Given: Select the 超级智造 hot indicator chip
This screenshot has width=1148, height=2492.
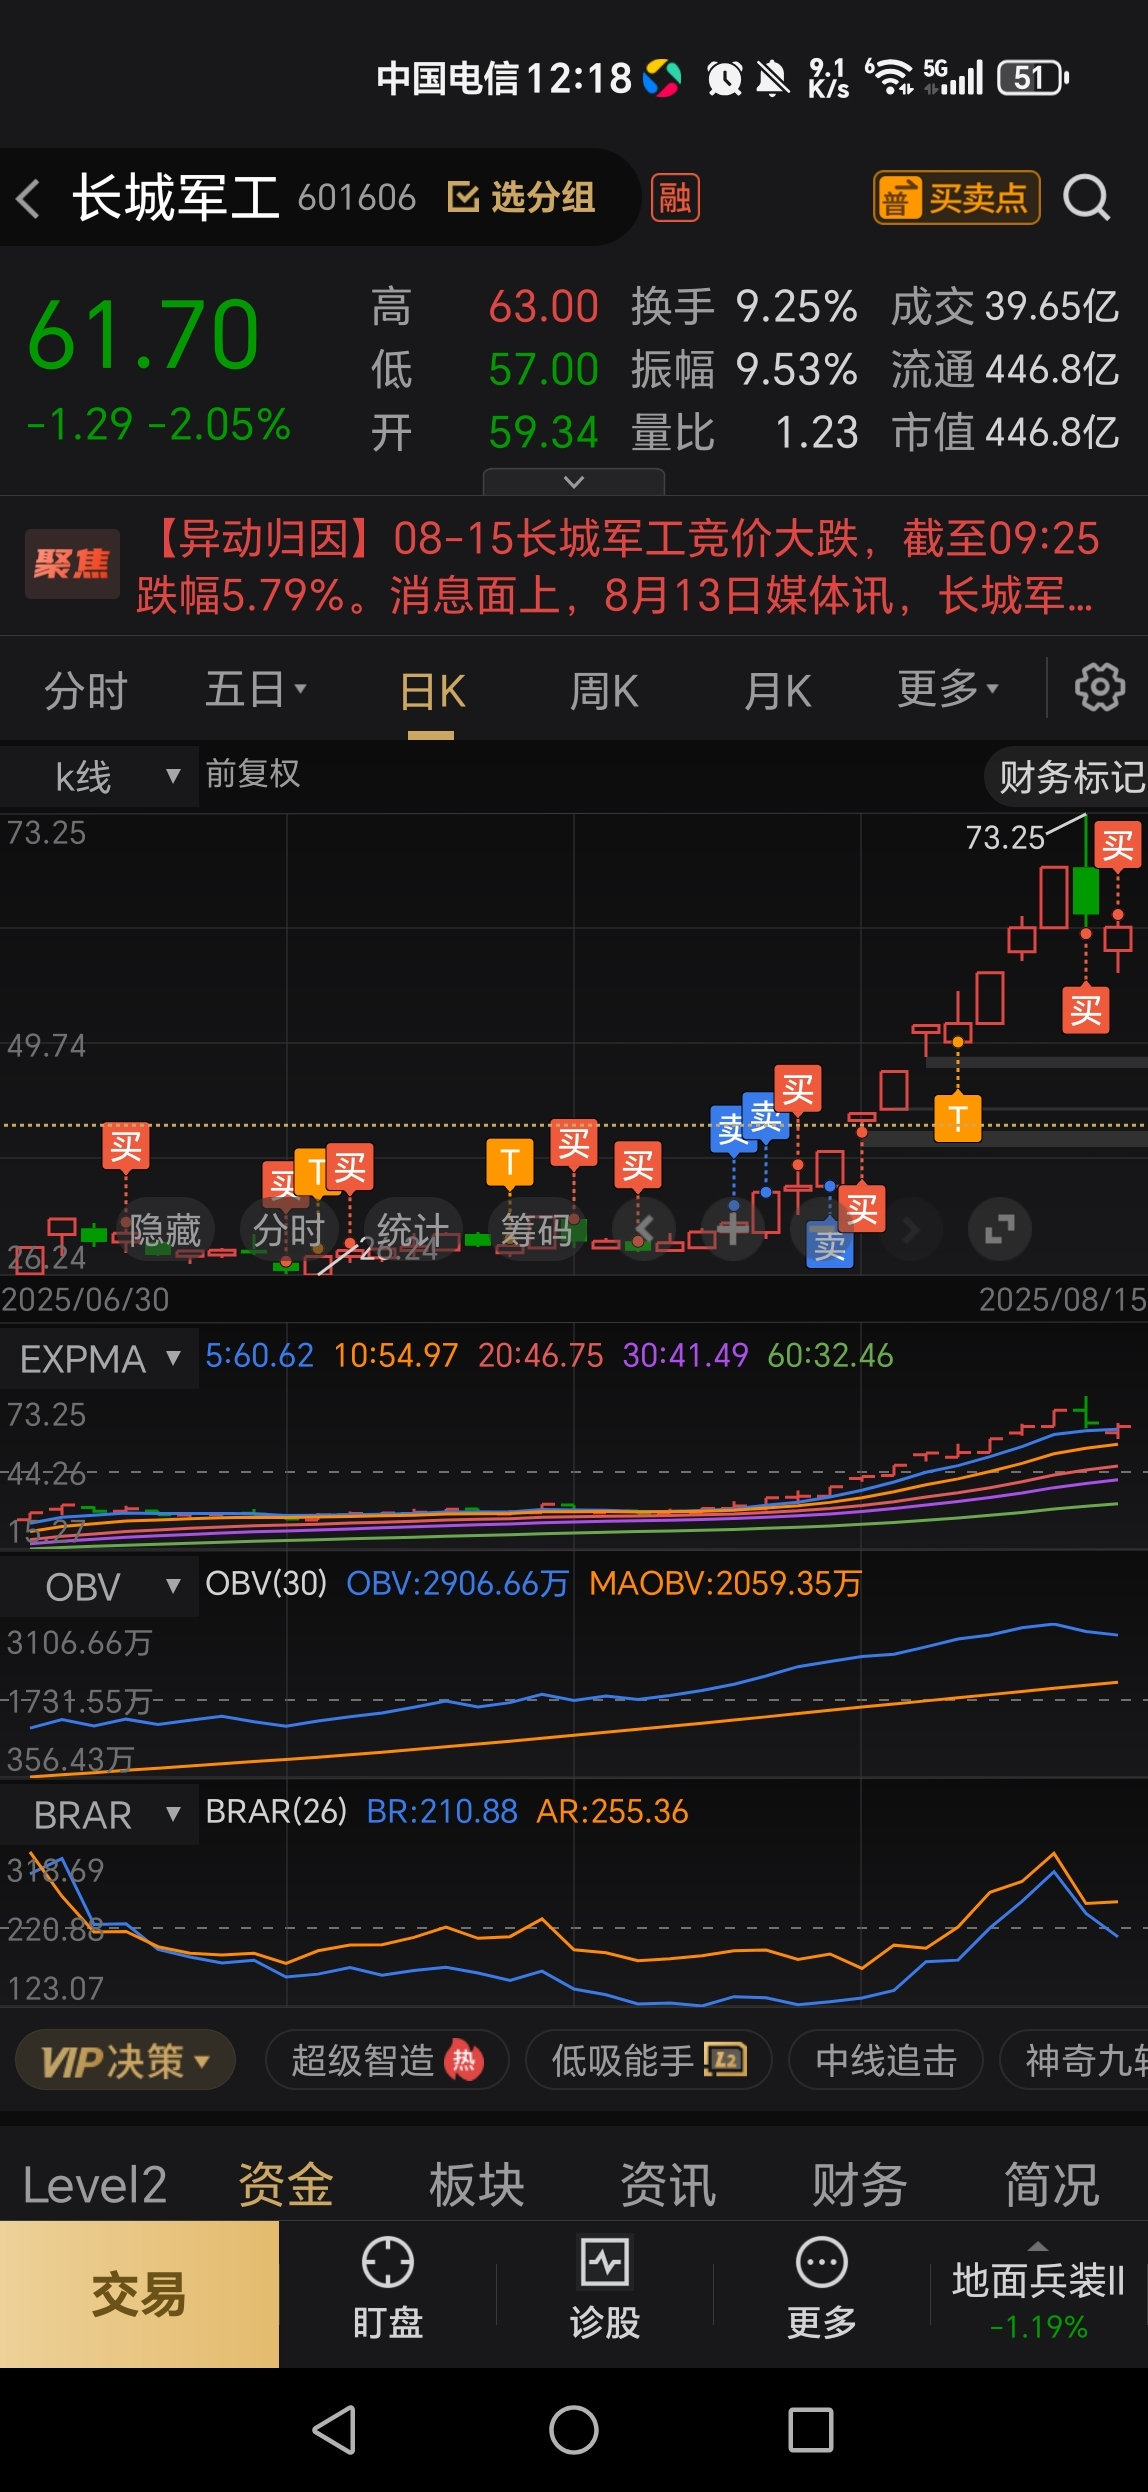Looking at the screenshot, I should (x=387, y=2060).
